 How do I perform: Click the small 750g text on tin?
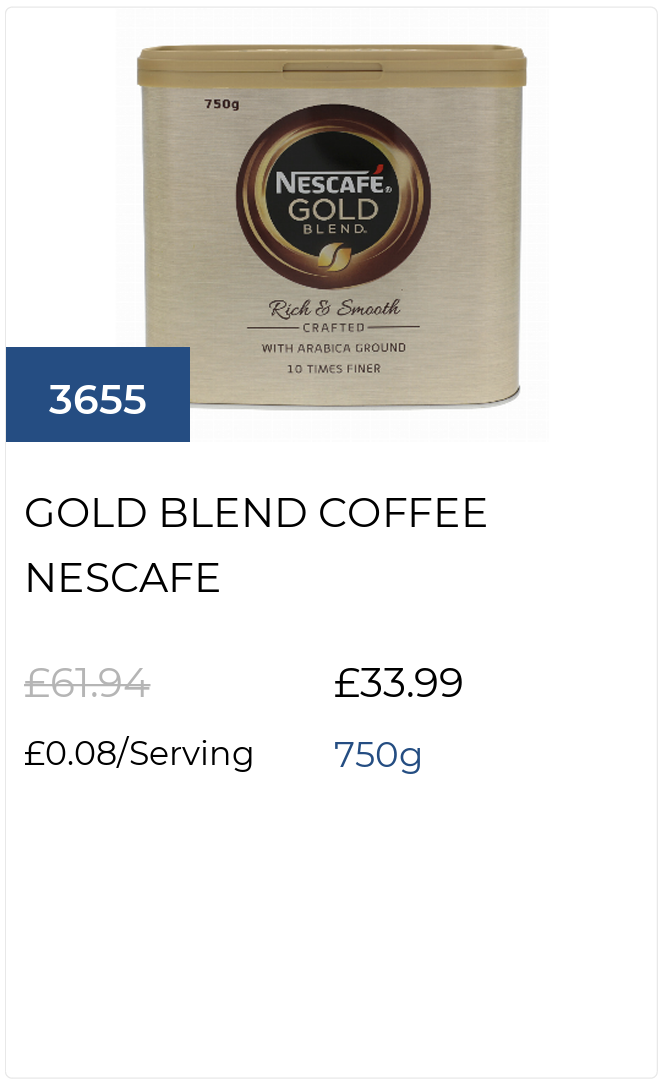click(222, 104)
